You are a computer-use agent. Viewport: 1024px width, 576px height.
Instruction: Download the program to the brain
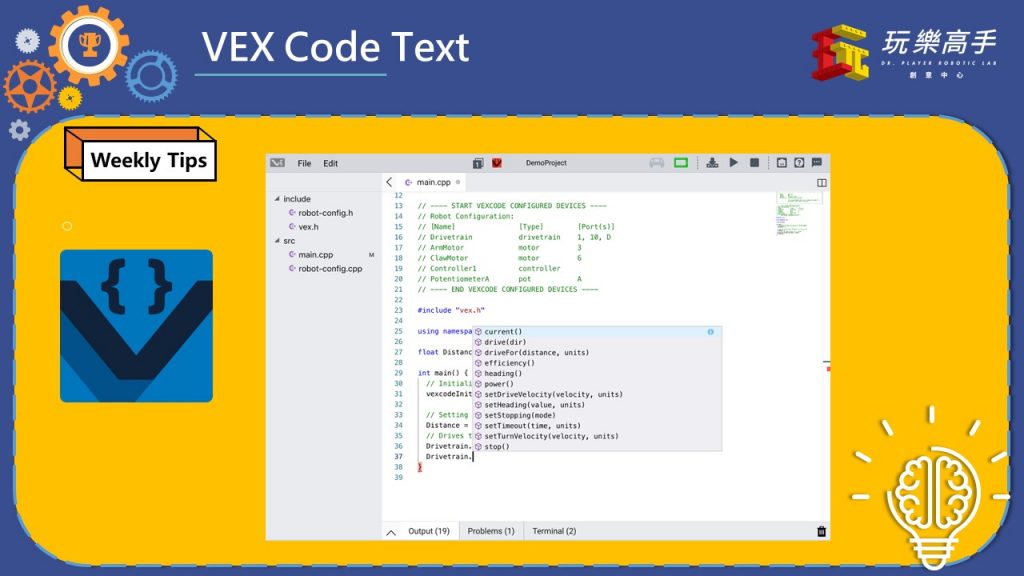click(712, 163)
